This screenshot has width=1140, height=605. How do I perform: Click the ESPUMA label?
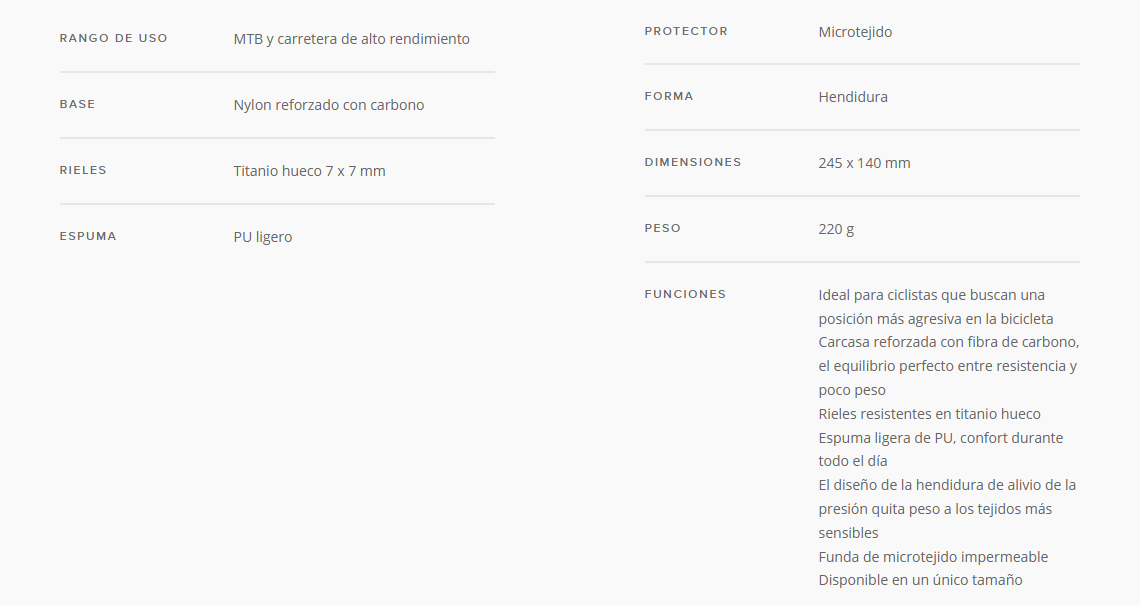coord(88,236)
